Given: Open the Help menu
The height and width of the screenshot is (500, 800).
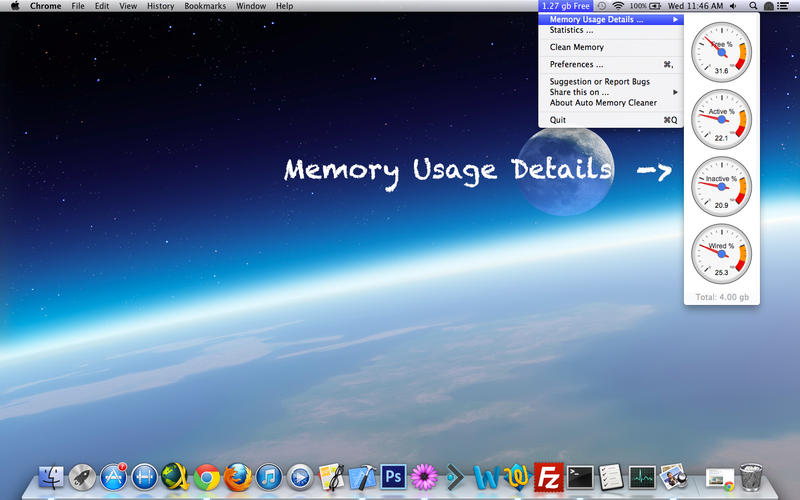Looking at the screenshot, I should pyautogui.click(x=284, y=6).
